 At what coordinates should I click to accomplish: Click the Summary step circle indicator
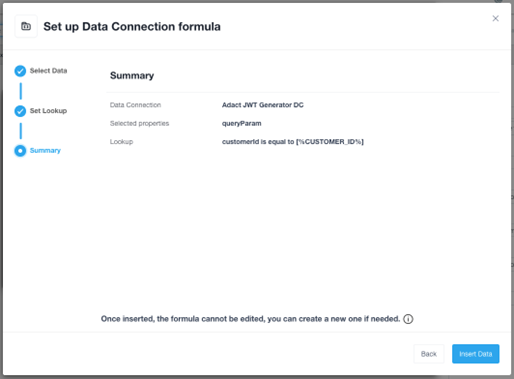20,151
